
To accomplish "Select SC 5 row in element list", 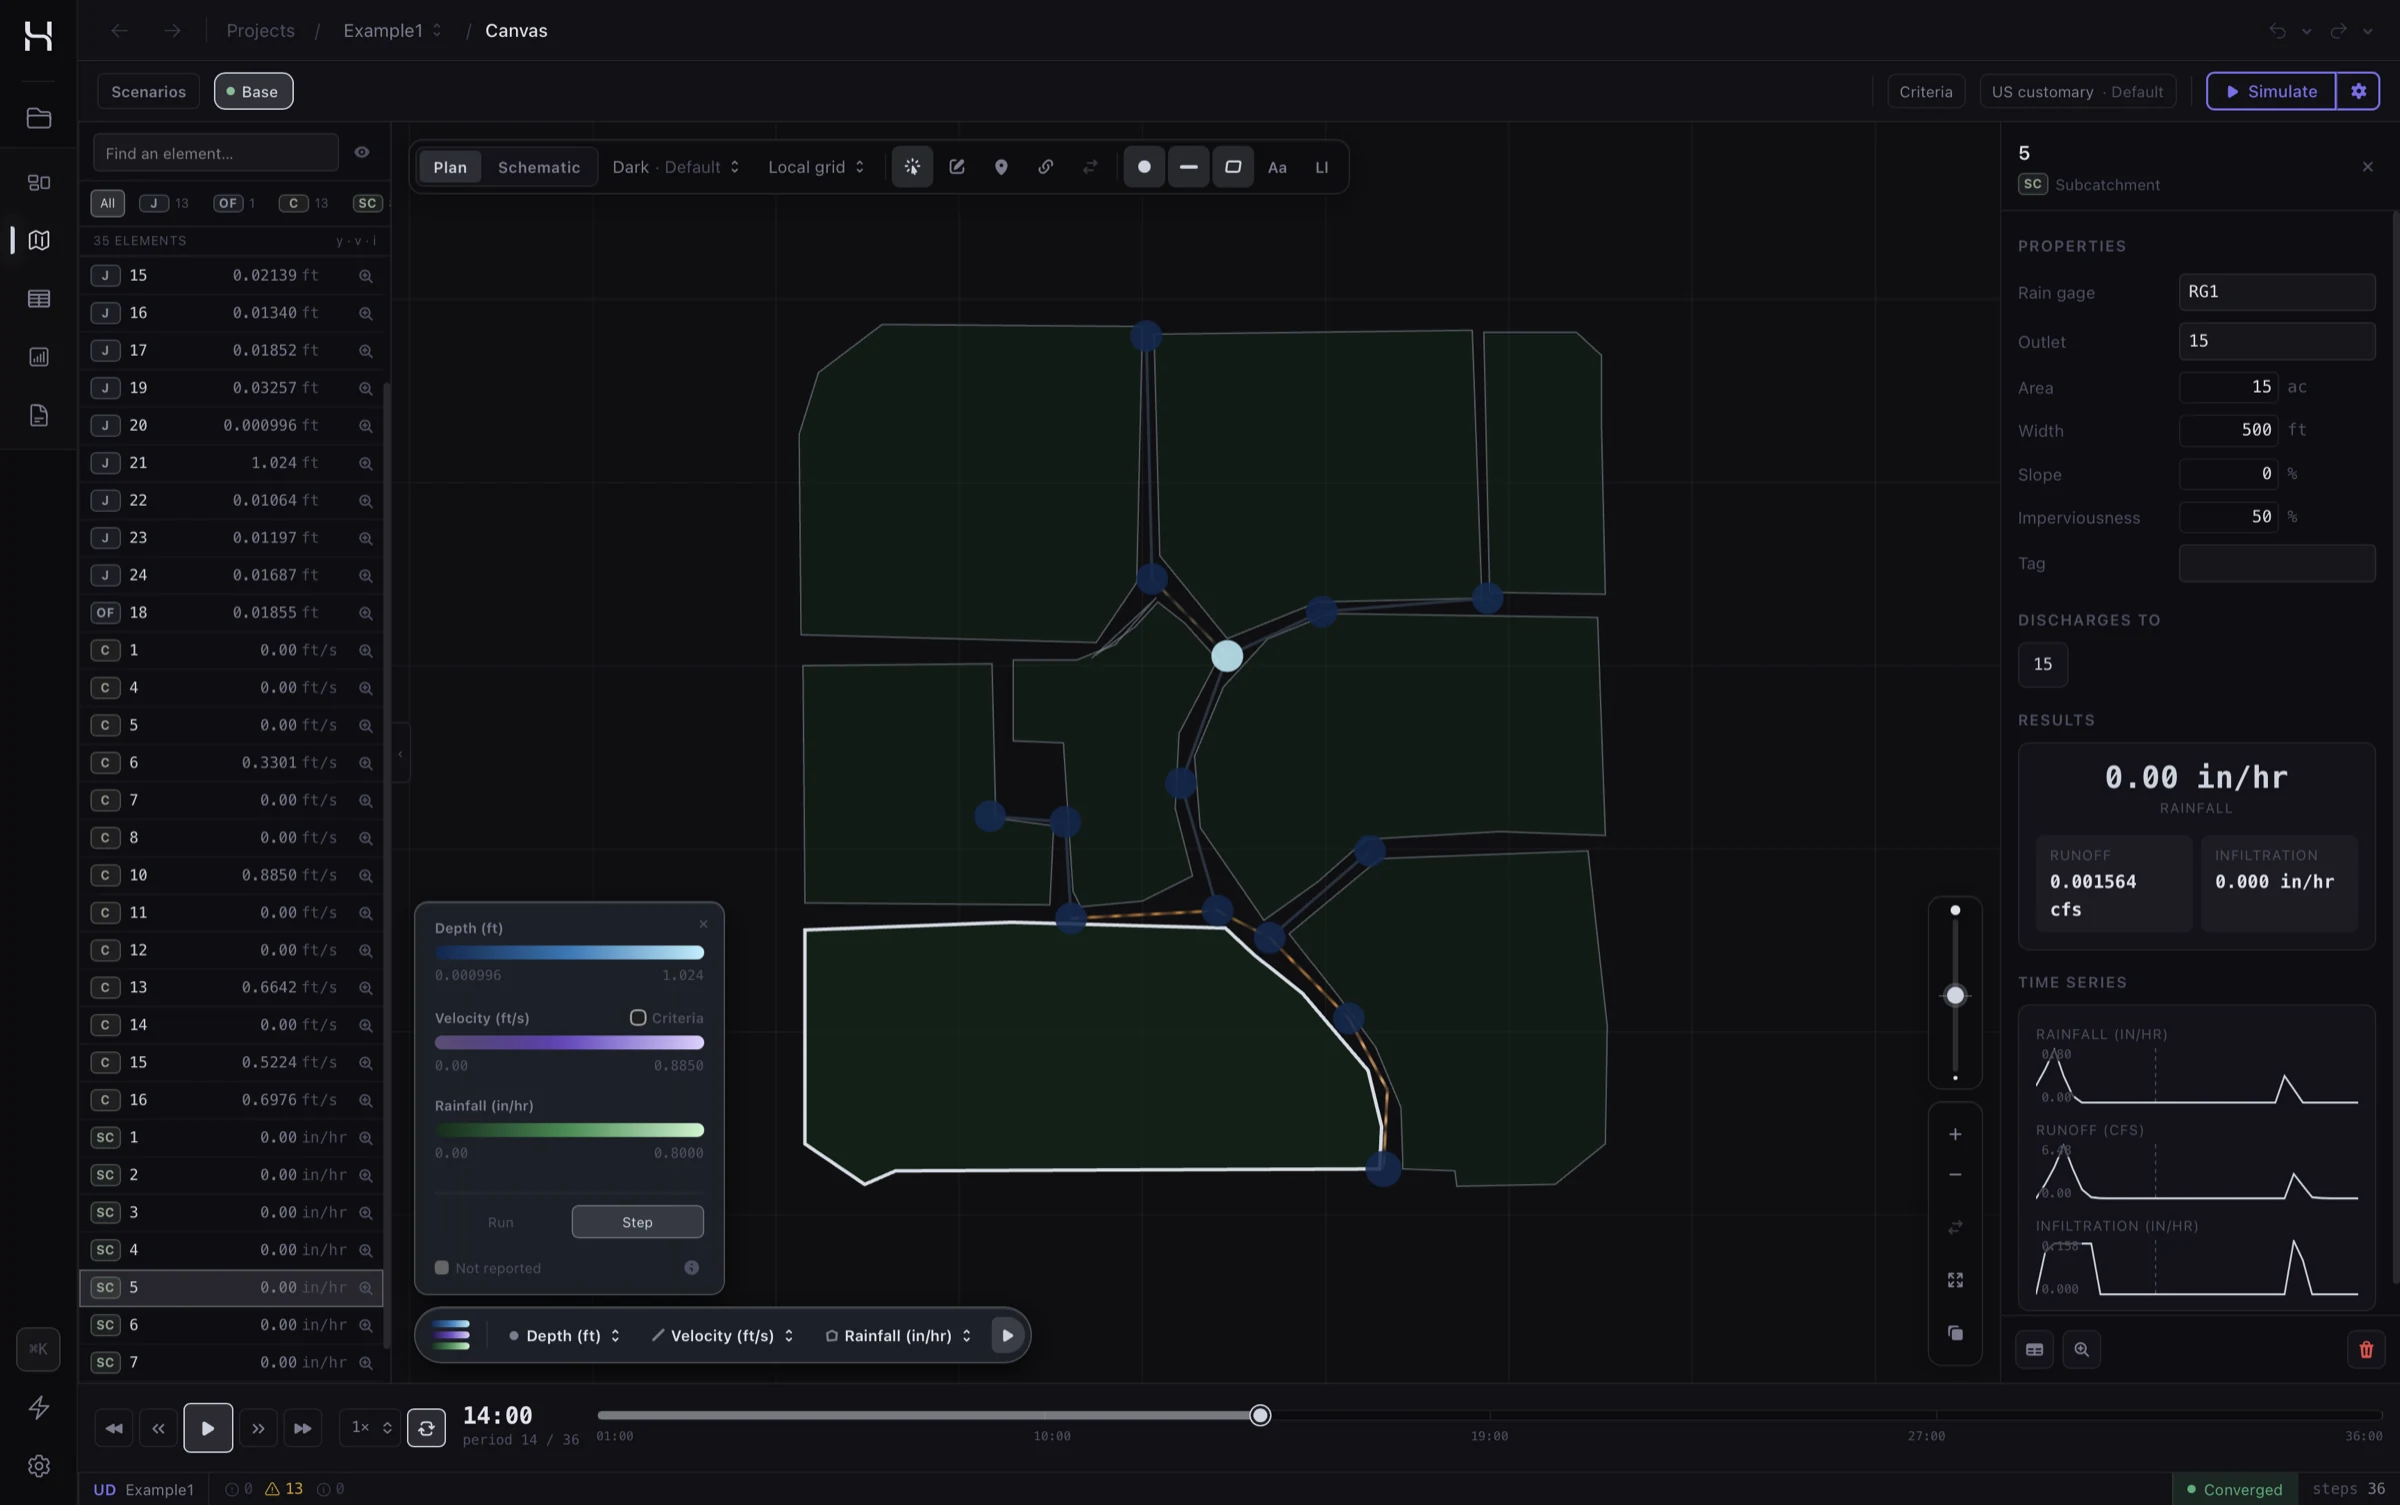I will click(x=231, y=1288).
